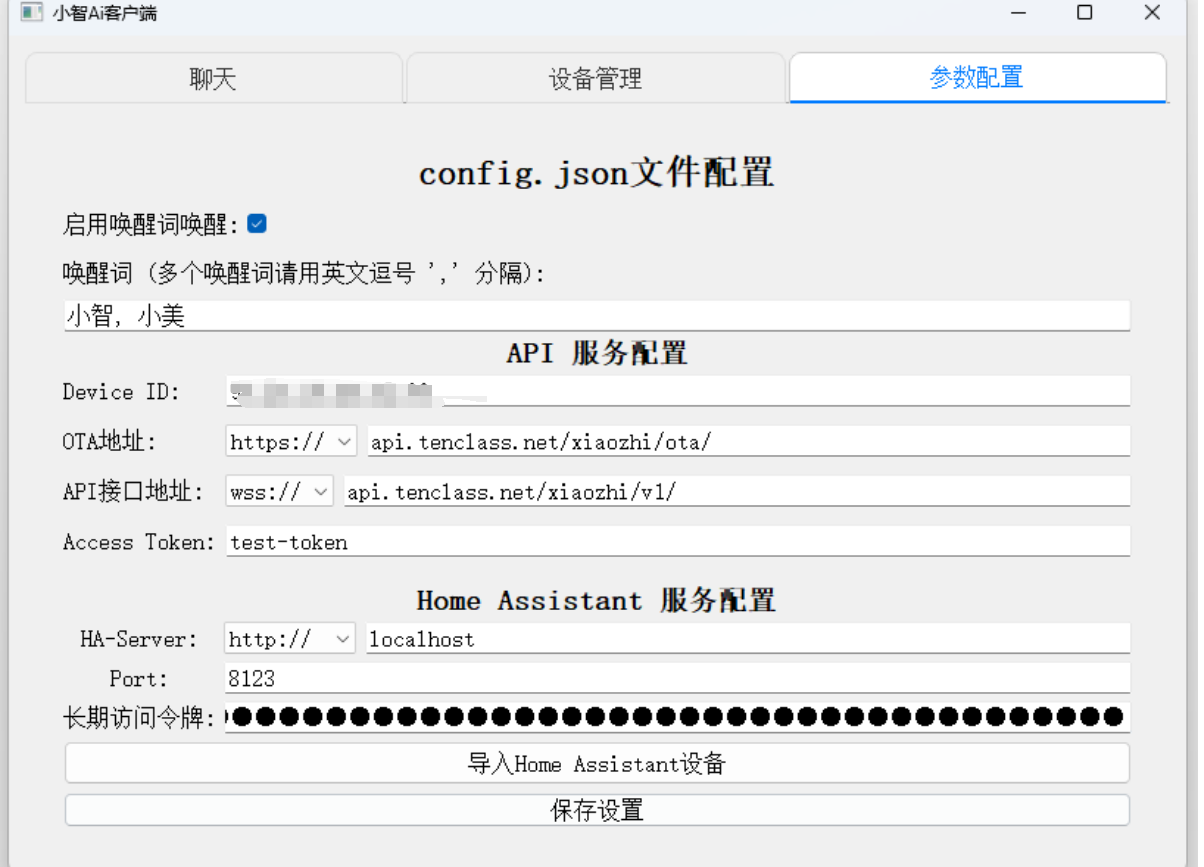Click the OTA地址 URL input field
The width and height of the screenshot is (1204, 867).
(748, 441)
